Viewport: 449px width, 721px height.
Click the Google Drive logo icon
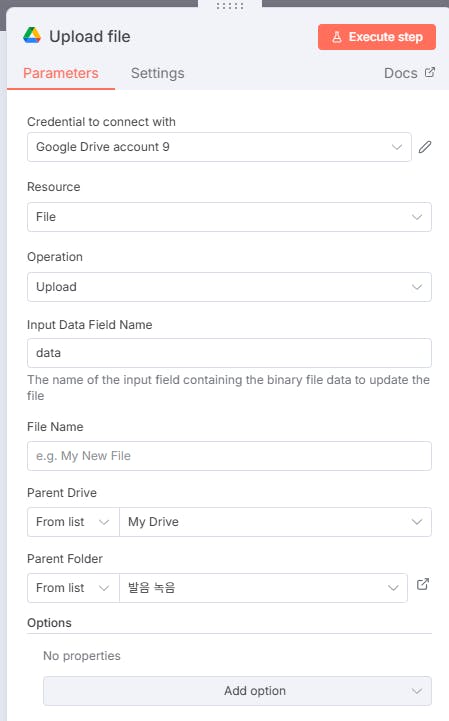32,36
